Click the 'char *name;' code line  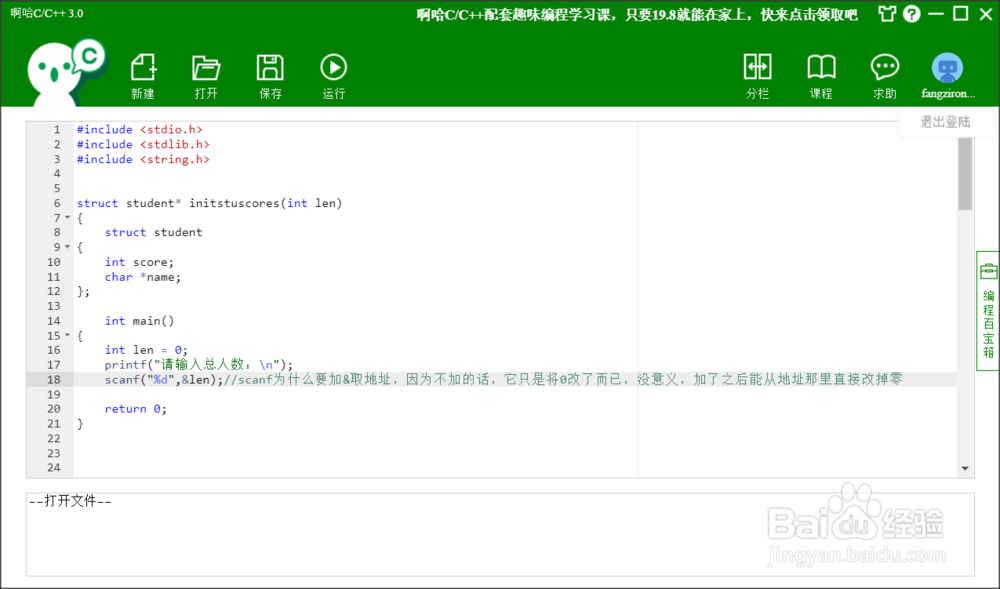143,277
